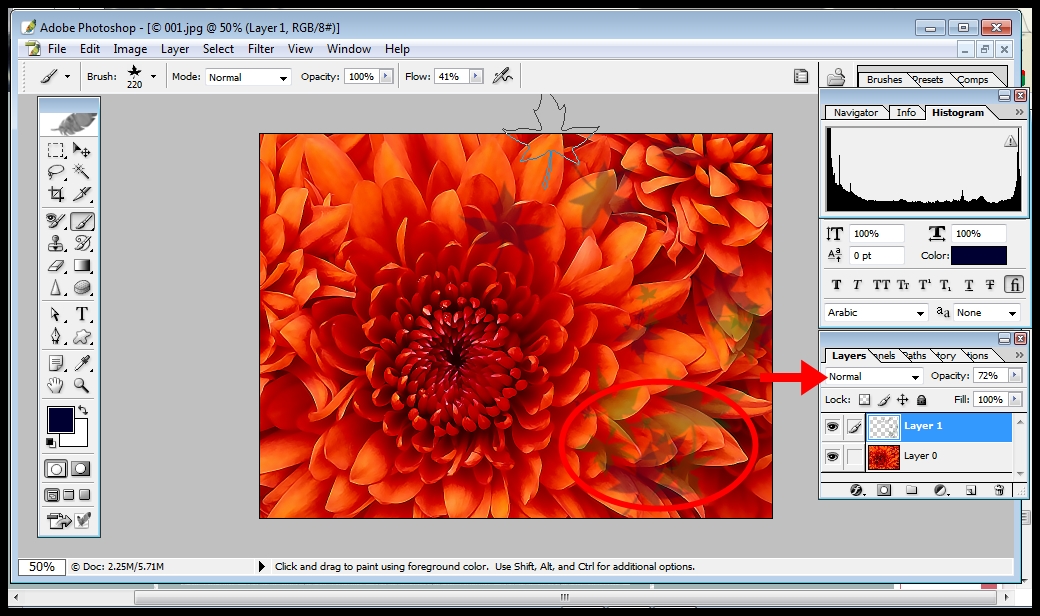Toggle lock transparent pixels checkbox

coord(865,400)
